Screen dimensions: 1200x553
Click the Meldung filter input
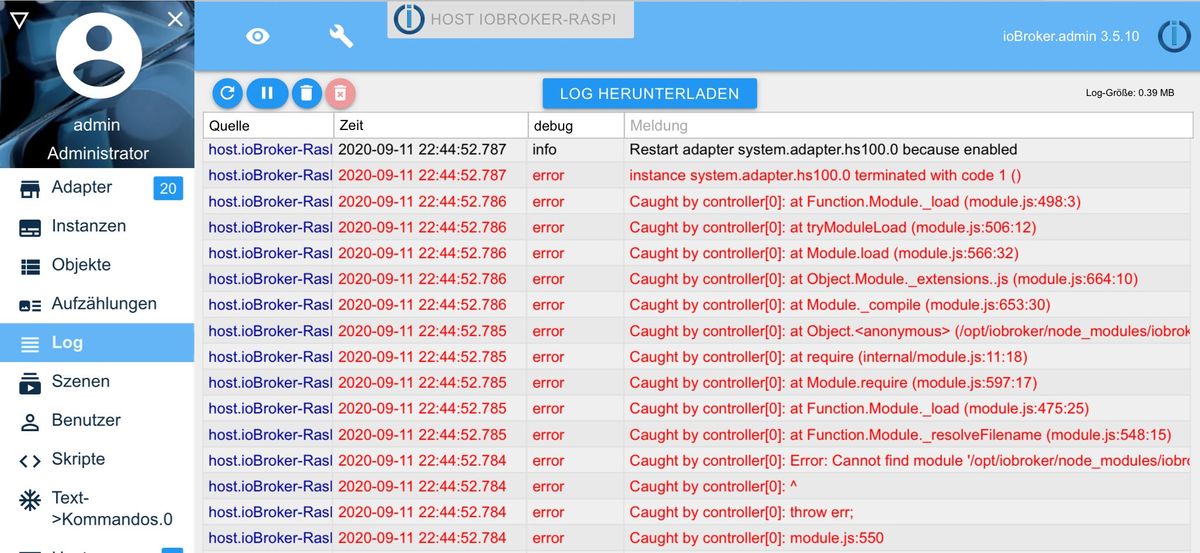[908, 125]
